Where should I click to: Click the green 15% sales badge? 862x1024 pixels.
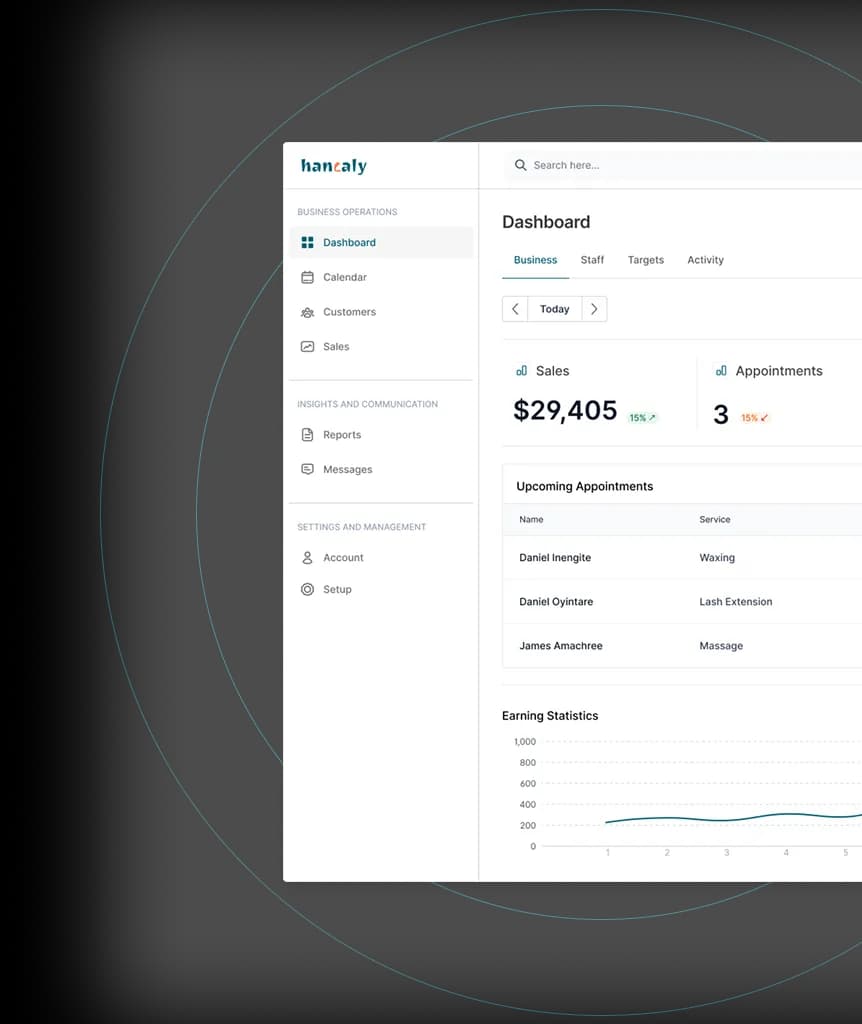click(x=643, y=415)
